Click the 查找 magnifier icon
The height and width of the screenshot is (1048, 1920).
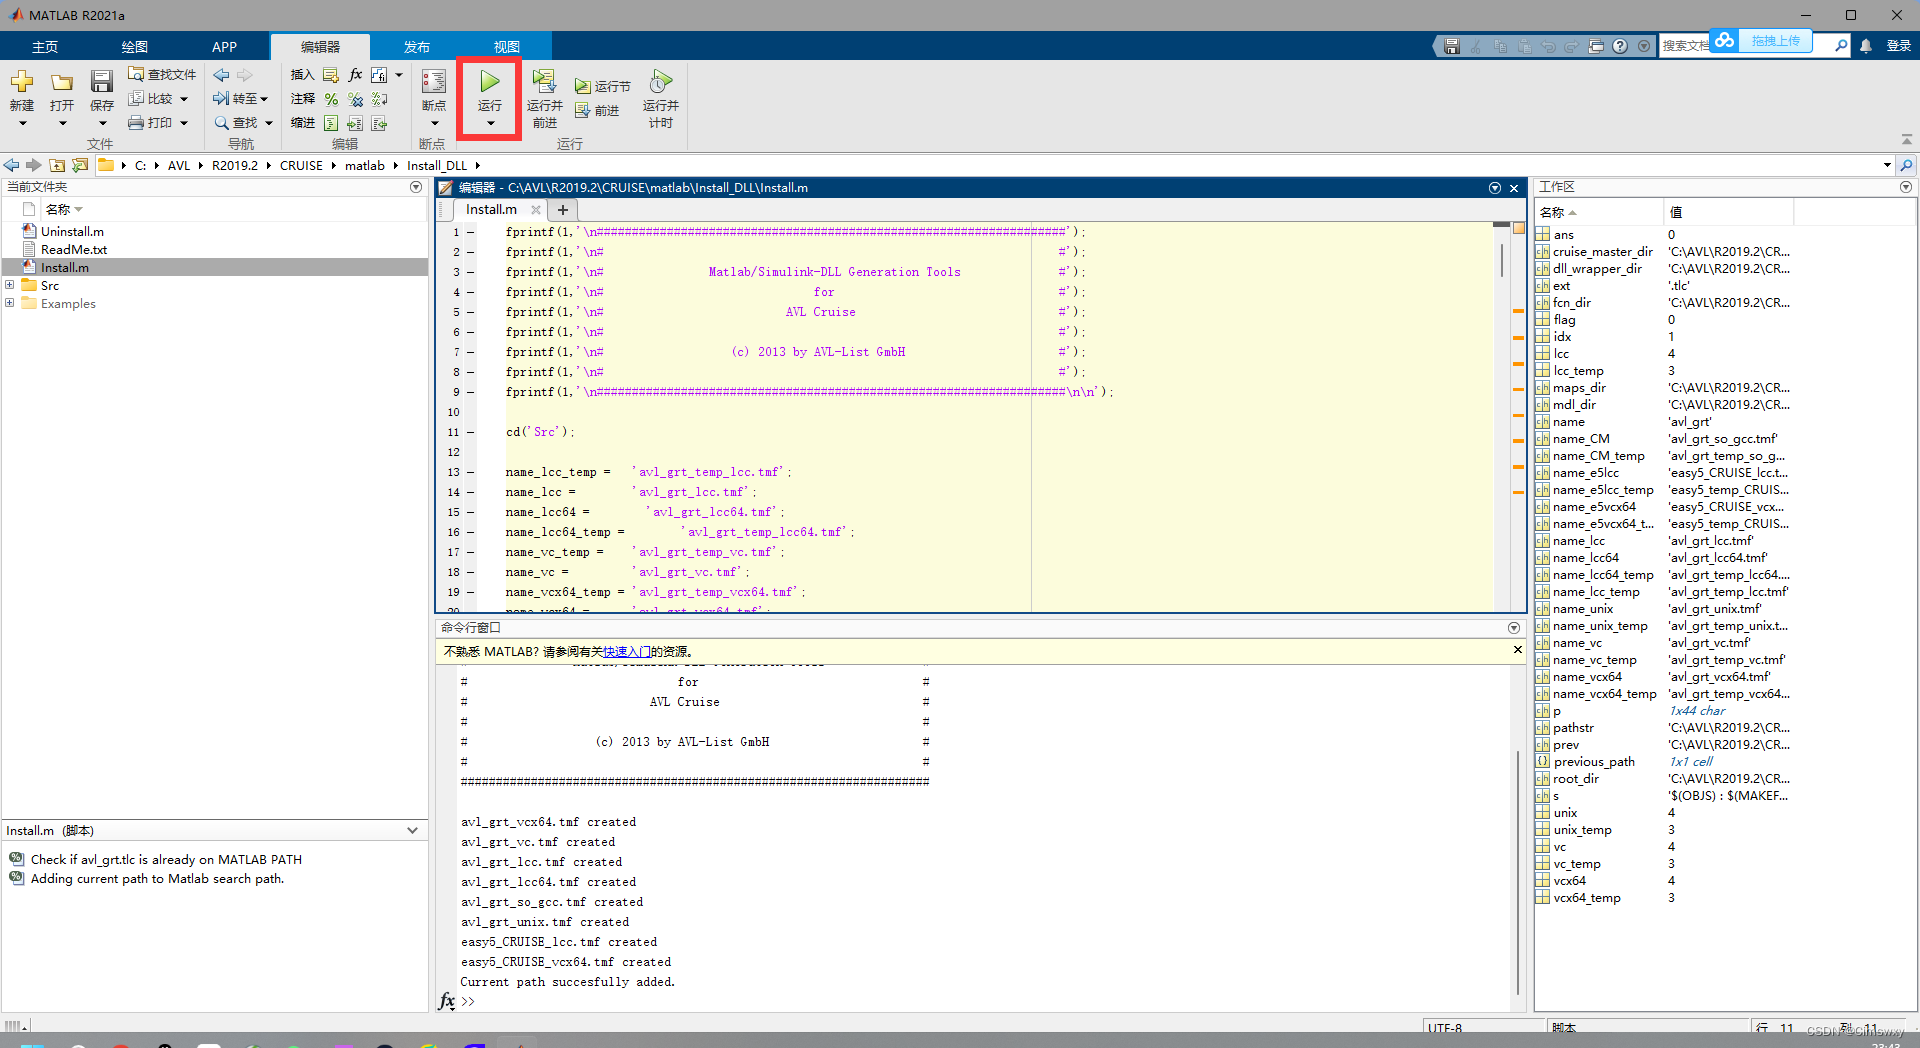(221, 122)
